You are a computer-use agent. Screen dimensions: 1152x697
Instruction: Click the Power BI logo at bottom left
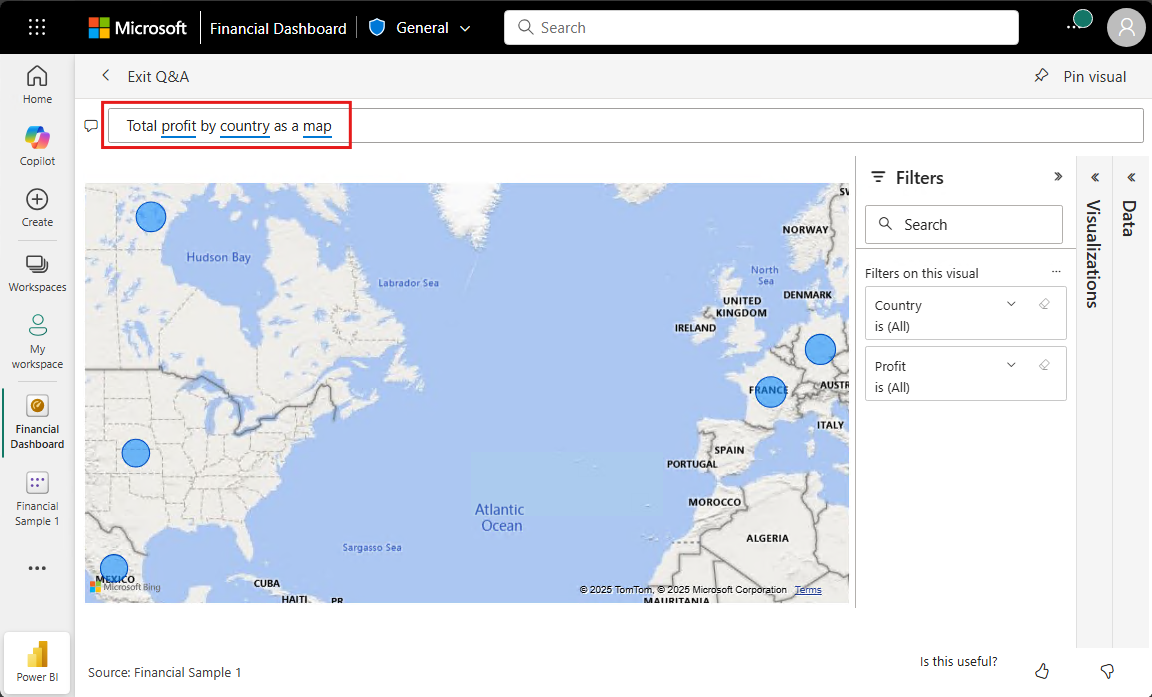pyautogui.click(x=37, y=662)
